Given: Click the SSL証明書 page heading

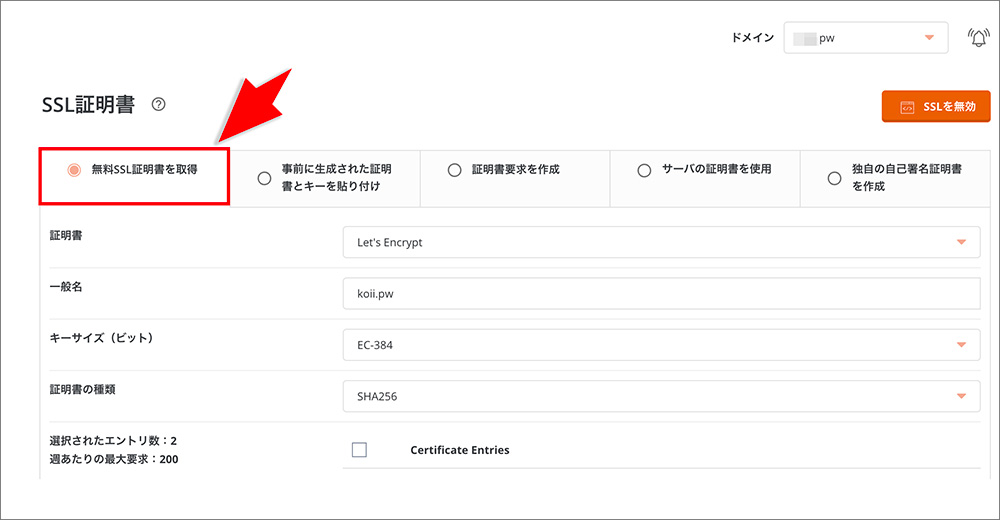Looking at the screenshot, I should pyautogui.click(x=88, y=105).
